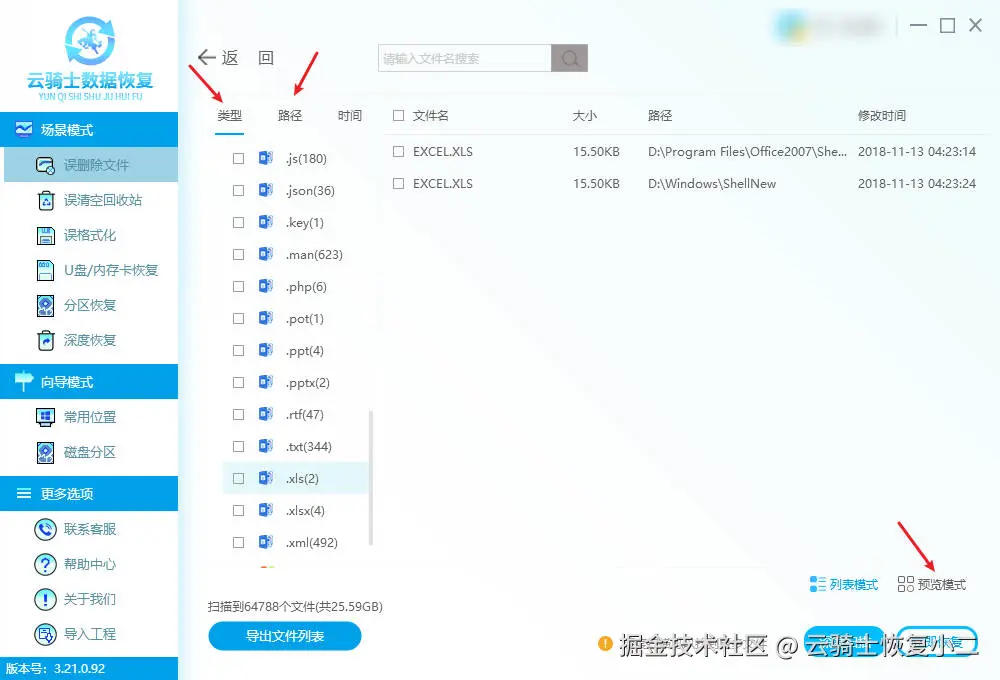Collapse the 向导模式 section header
This screenshot has width=1000, height=680.
pyautogui.click(x=89, y=381)
